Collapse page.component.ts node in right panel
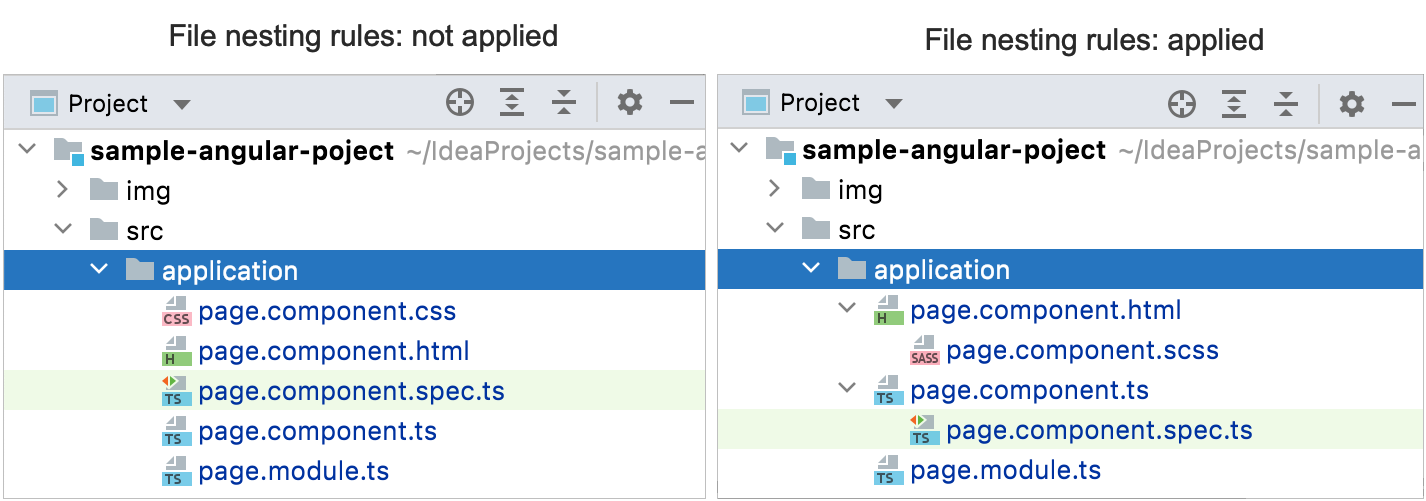 847,389
